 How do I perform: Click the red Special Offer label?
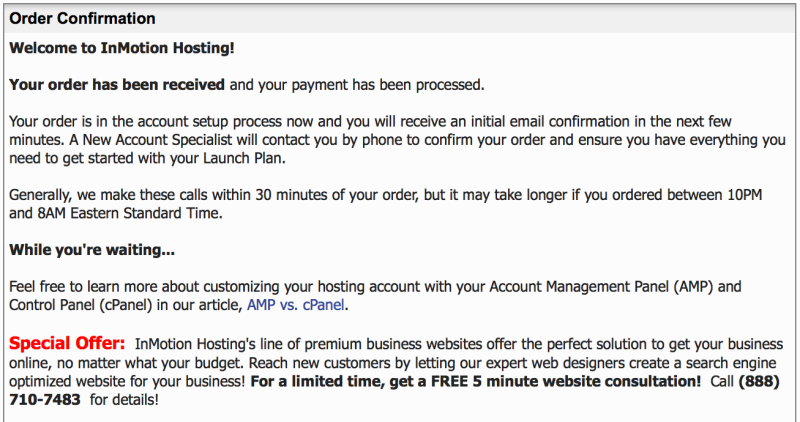pos(67,343)
